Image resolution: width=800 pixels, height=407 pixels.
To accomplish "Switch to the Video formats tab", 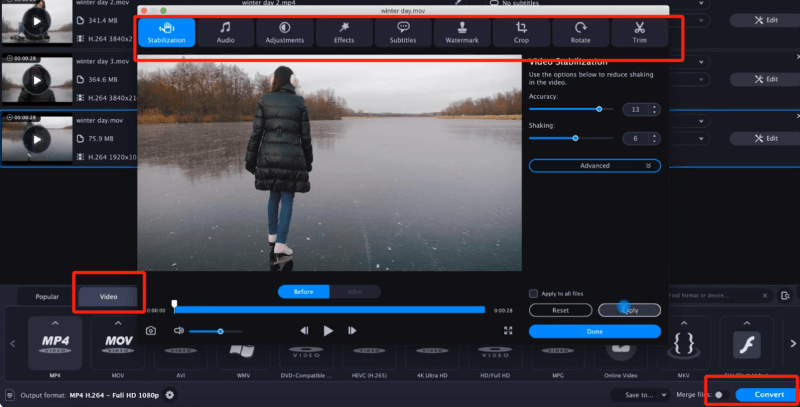I will coord(108,296).
